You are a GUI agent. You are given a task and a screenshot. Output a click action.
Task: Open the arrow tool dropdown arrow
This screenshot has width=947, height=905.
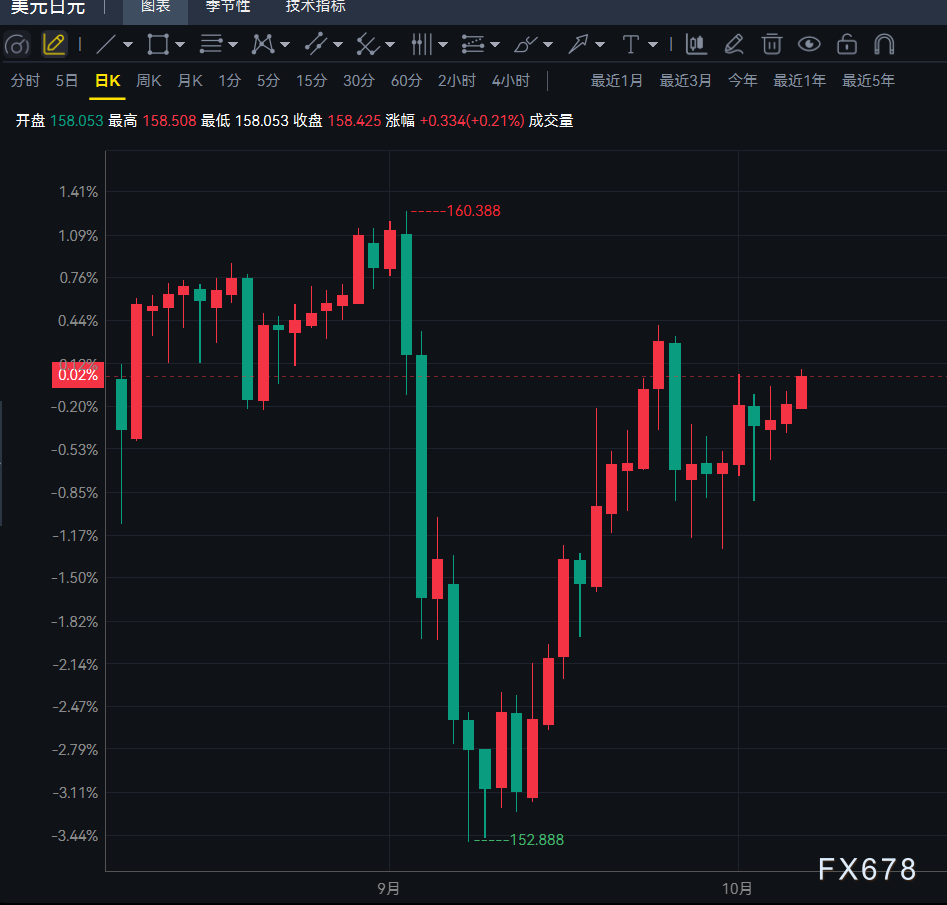[x=600, y=44]
